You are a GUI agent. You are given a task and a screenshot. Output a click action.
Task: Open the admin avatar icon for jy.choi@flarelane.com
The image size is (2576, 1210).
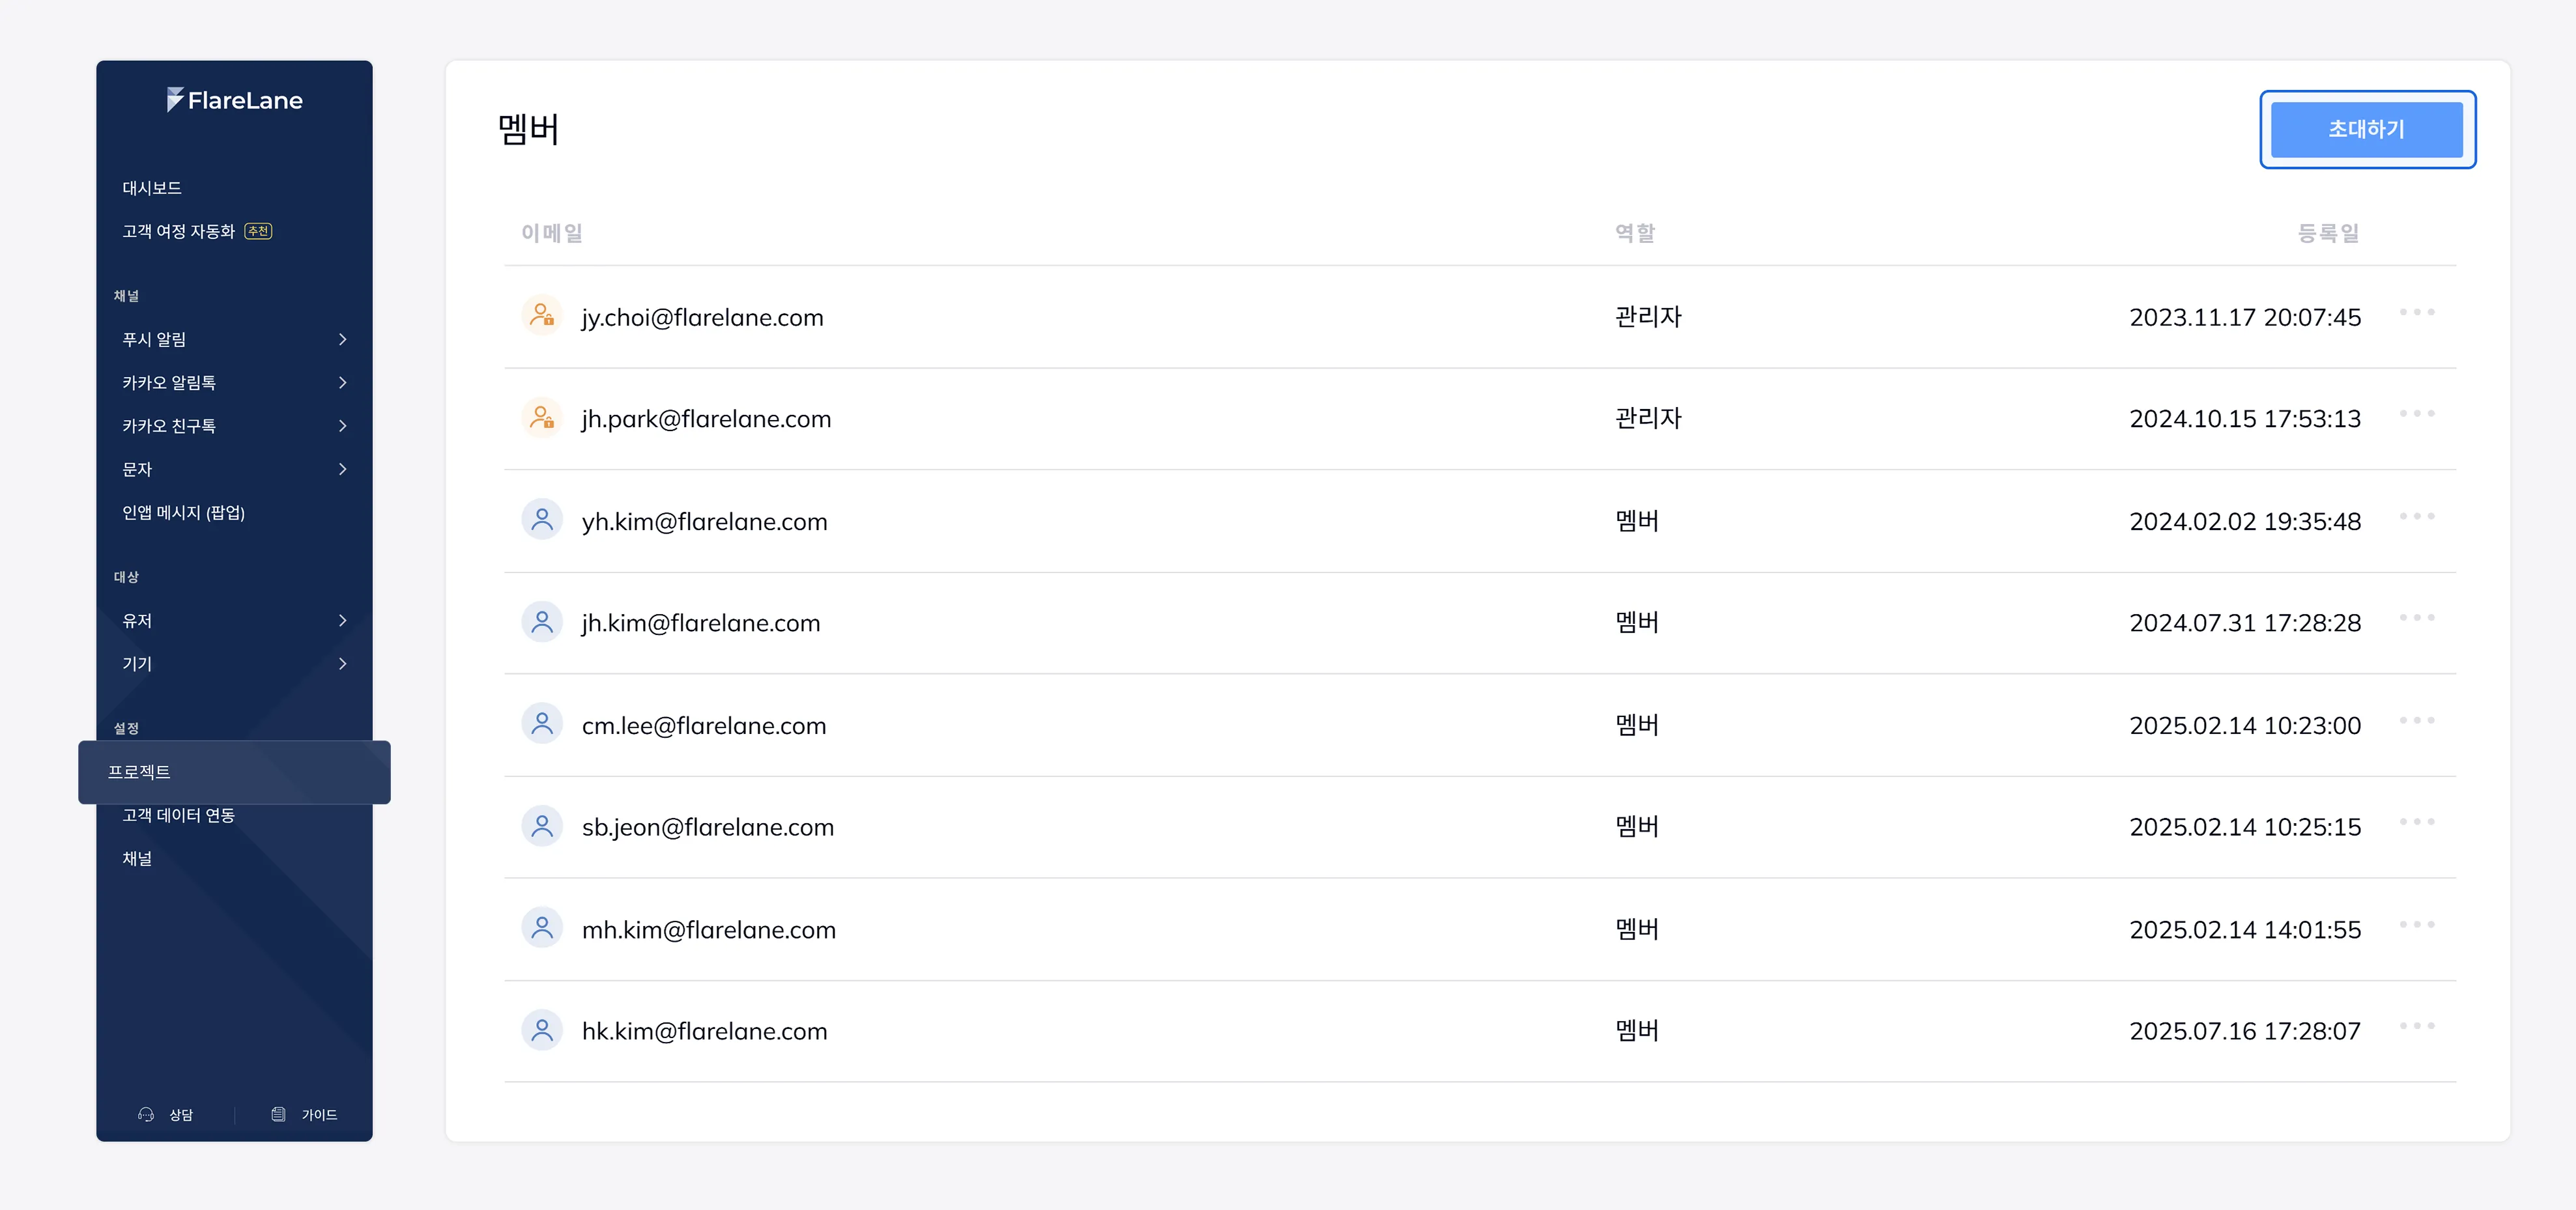coord(542,316)
